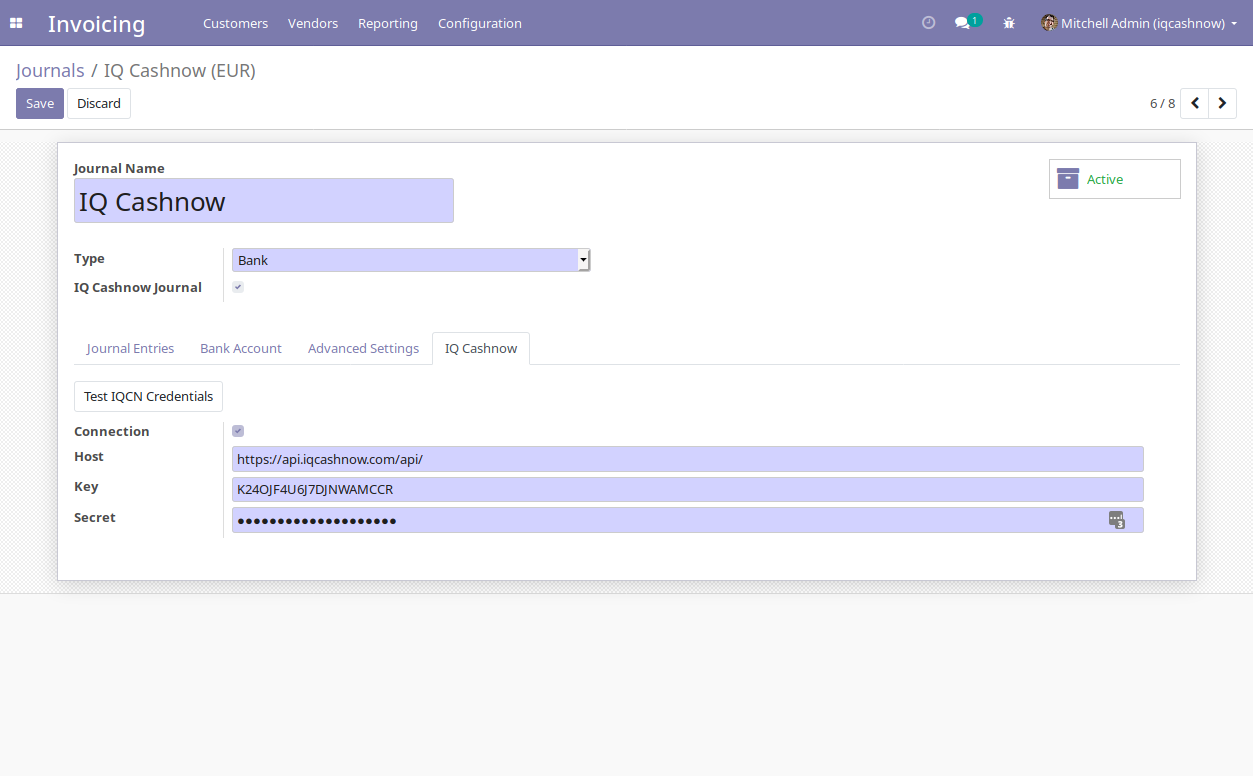Switch to the Journal Entries tab
The image size is (1253, 776).
(130, 348)
